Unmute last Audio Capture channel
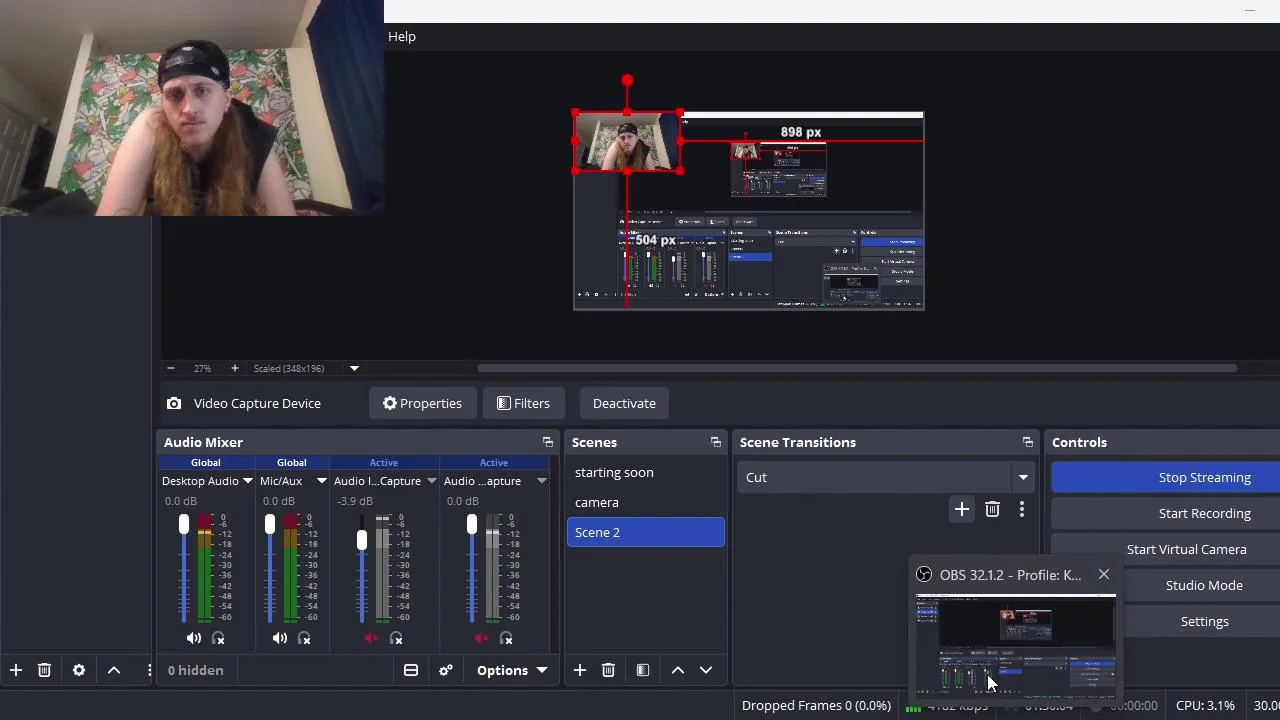This screenshot has height=720, width=1280. pyautogui.click(x=482, y=638)
